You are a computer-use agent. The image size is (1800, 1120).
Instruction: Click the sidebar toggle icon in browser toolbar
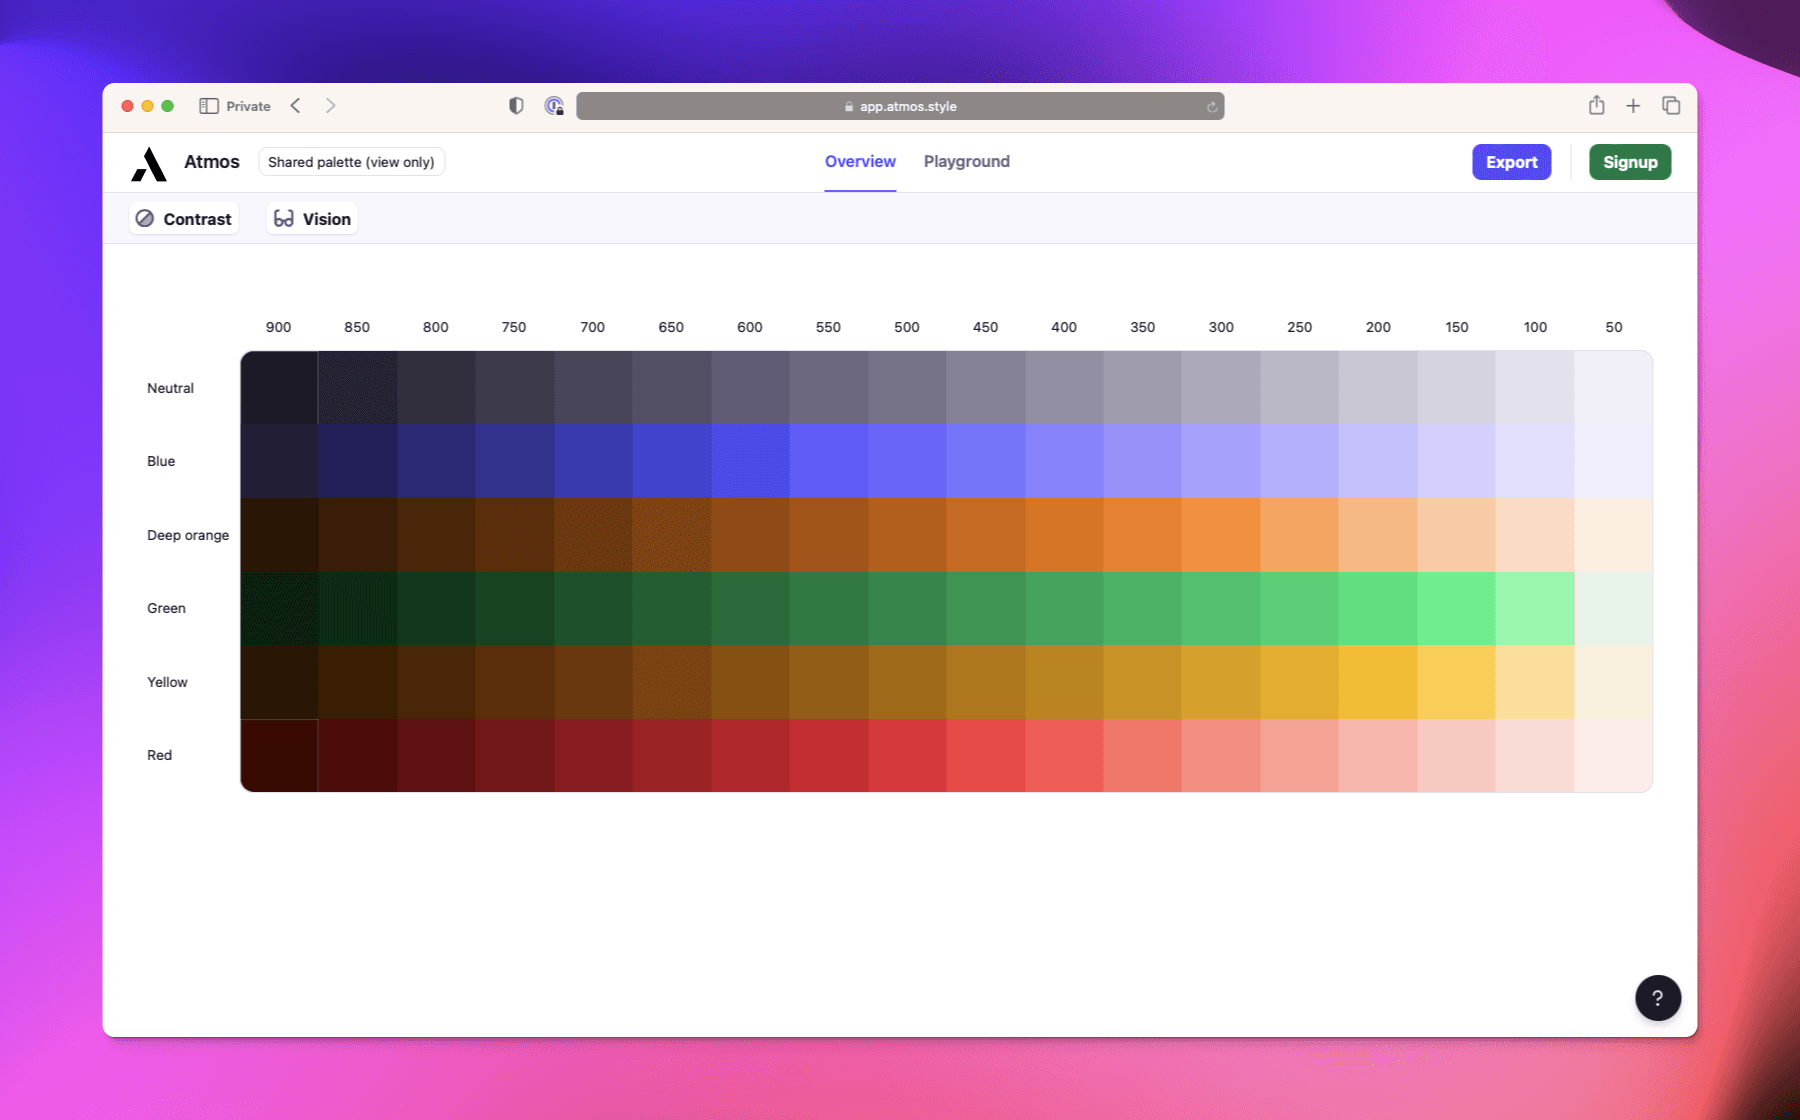pos(209,105)
